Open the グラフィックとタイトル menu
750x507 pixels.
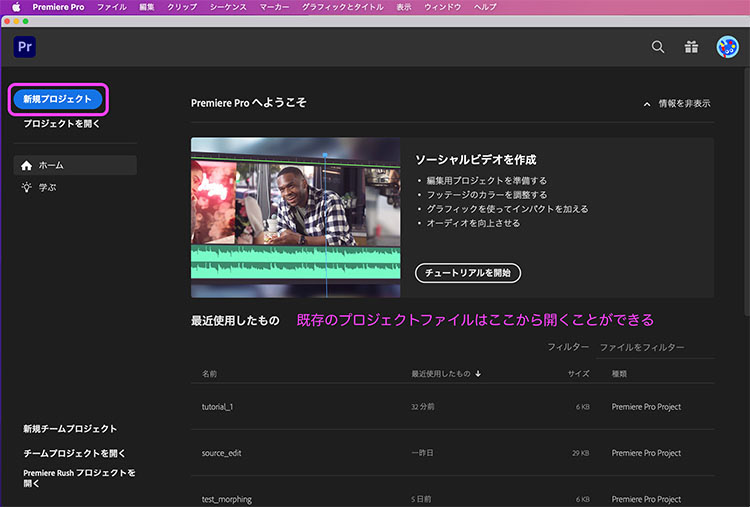click(x=342, y=7)
